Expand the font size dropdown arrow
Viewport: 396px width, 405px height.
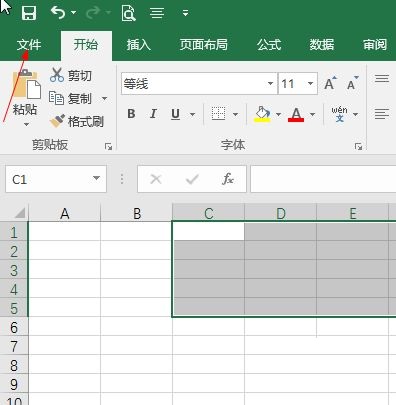[x=311, y=84]
